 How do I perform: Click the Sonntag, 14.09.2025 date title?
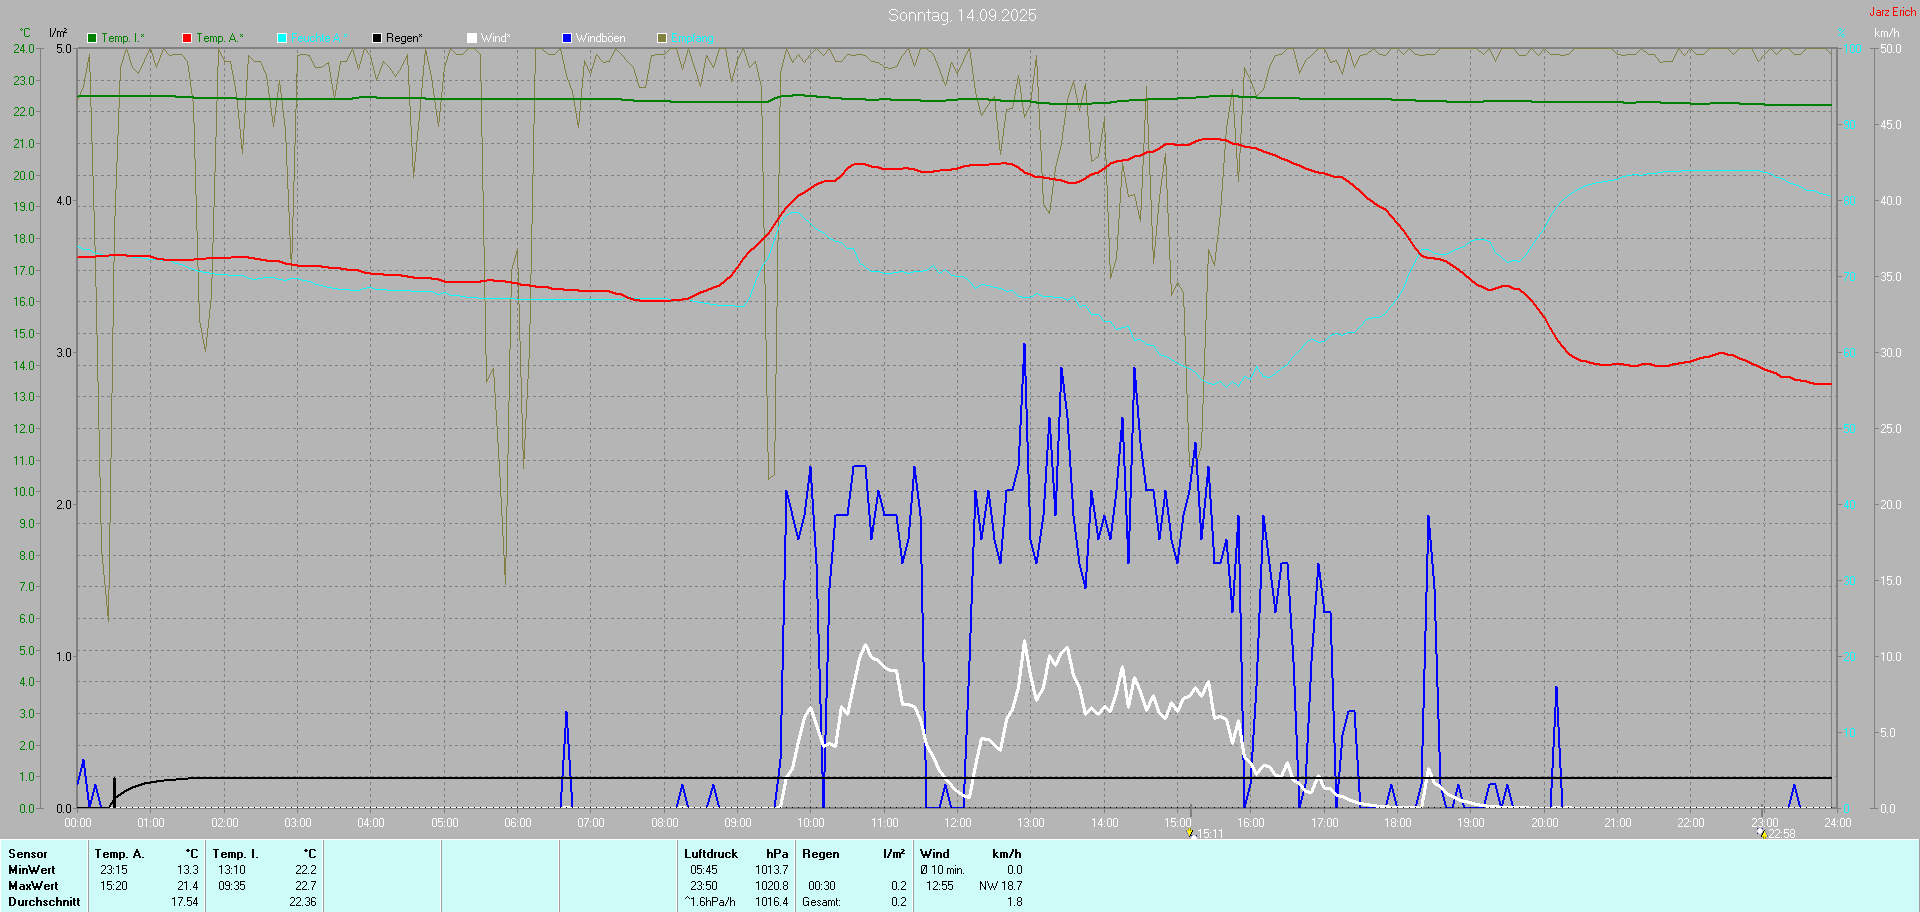coord(962,15)
